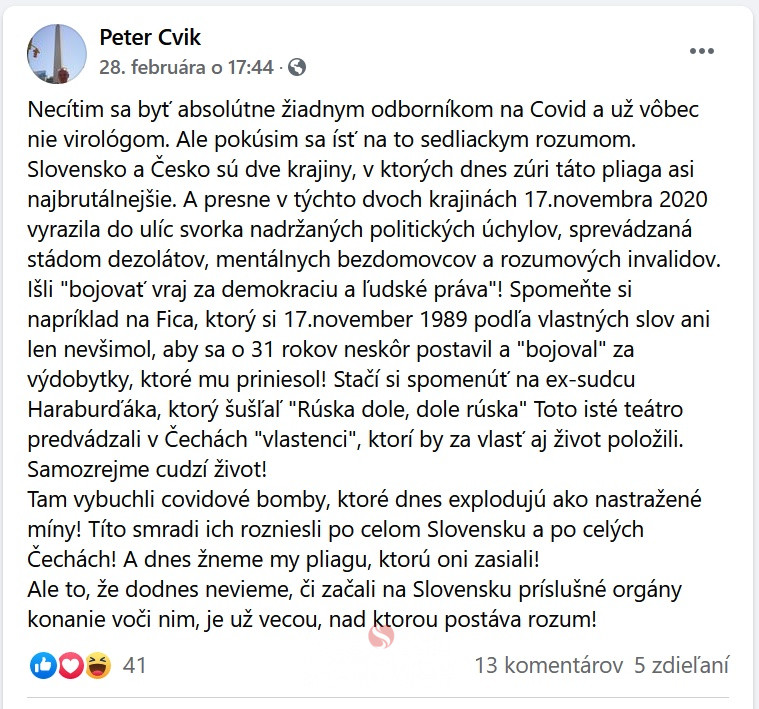View the 5 zdieľaní shares list
This screenshot has width=759, height=709.
(682, 665)
